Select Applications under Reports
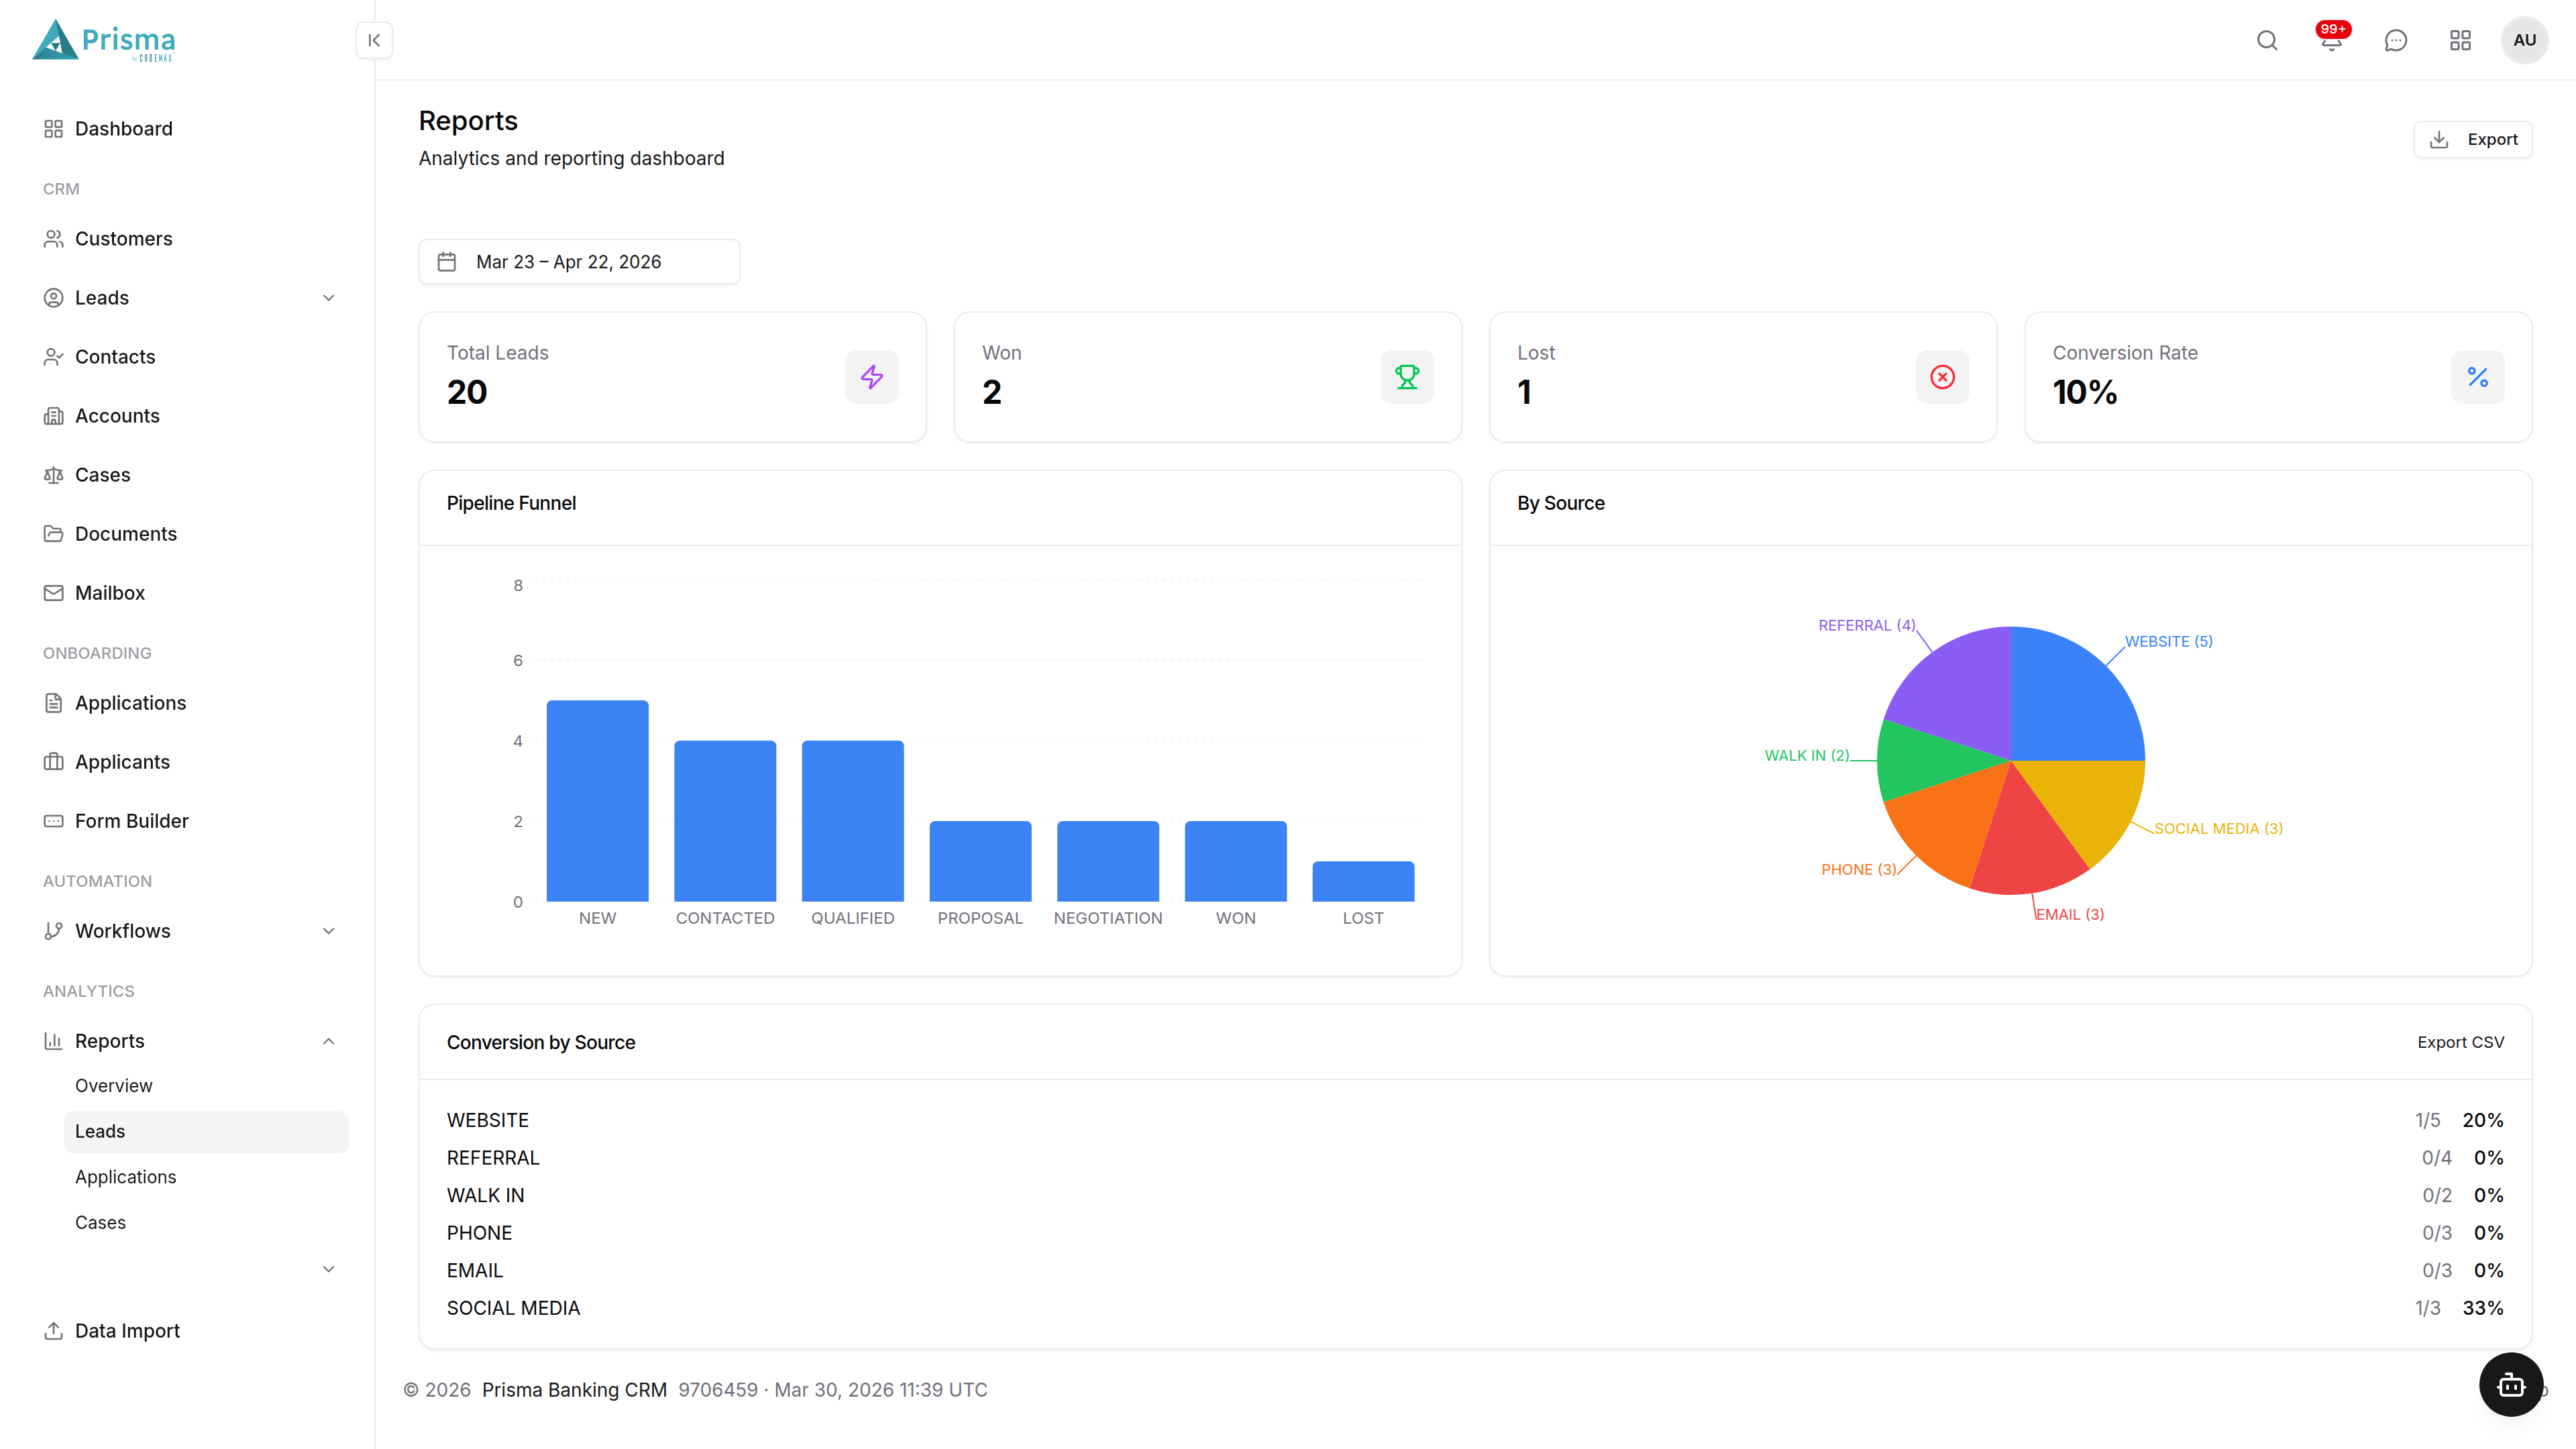2576x1449 pixels. click(x=206, y=1177)
